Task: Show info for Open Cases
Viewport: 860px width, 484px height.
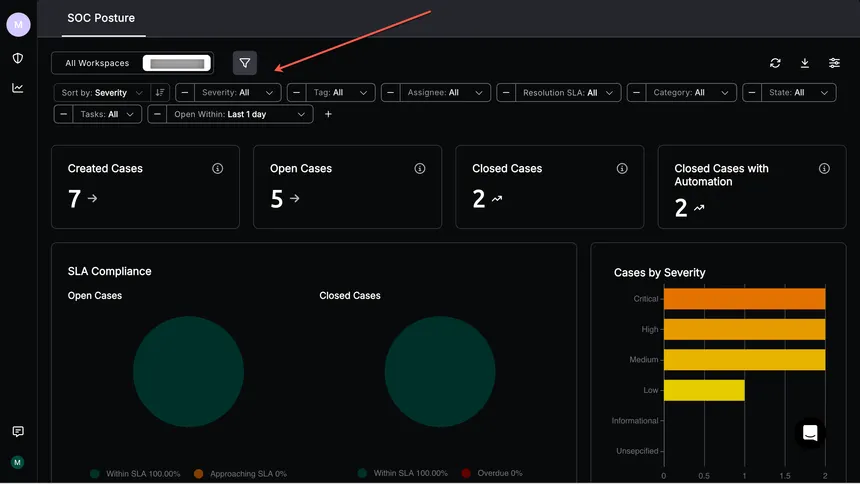Action: tap(420, 168)
